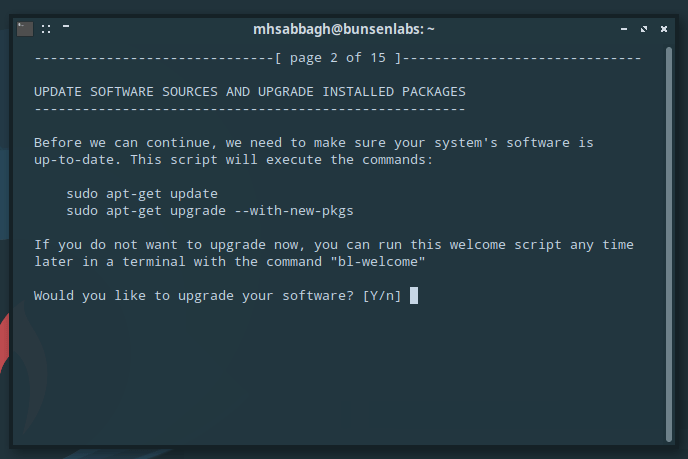
Task: Click the red wallpaper shape beside the window
Action: [x=4, y=342]
